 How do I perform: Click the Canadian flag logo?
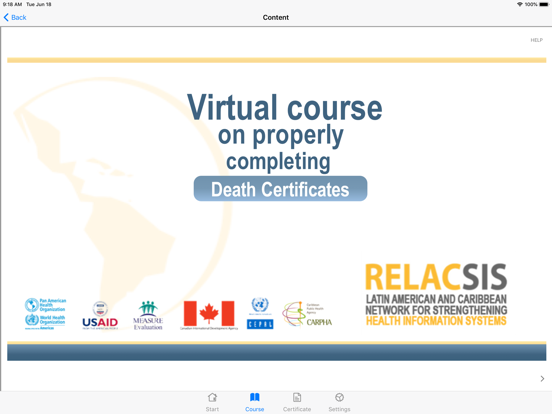[209, 314]
